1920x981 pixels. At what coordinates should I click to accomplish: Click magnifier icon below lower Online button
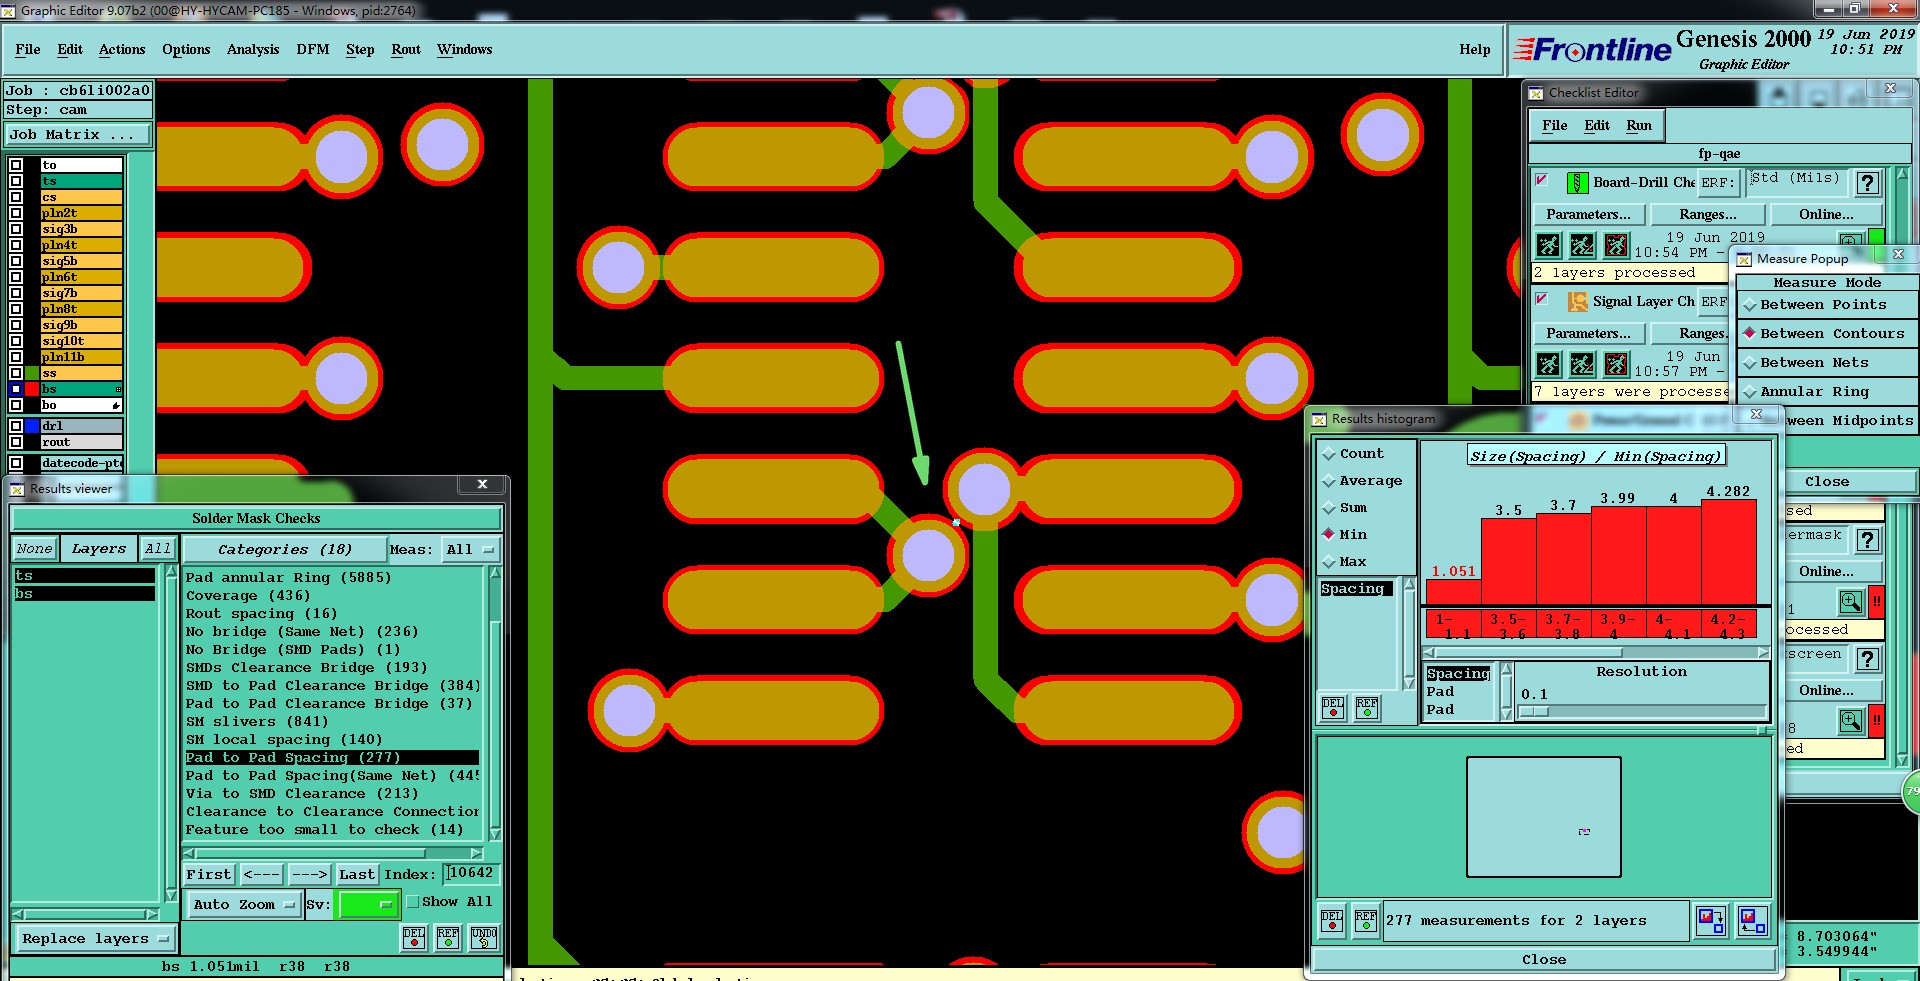click(x=1850, y=720)
